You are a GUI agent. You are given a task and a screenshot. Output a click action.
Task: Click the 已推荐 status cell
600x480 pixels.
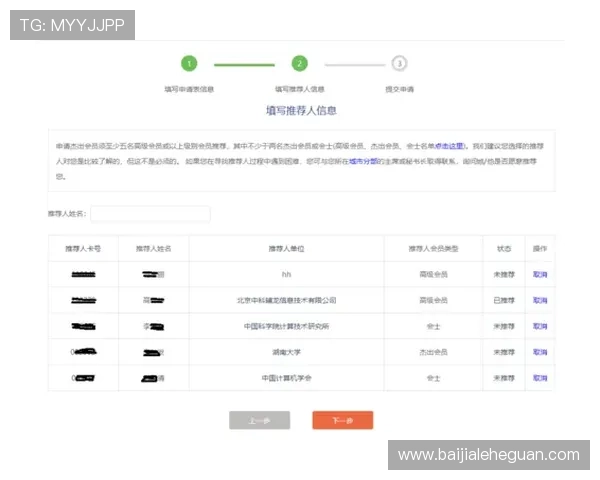504,300
